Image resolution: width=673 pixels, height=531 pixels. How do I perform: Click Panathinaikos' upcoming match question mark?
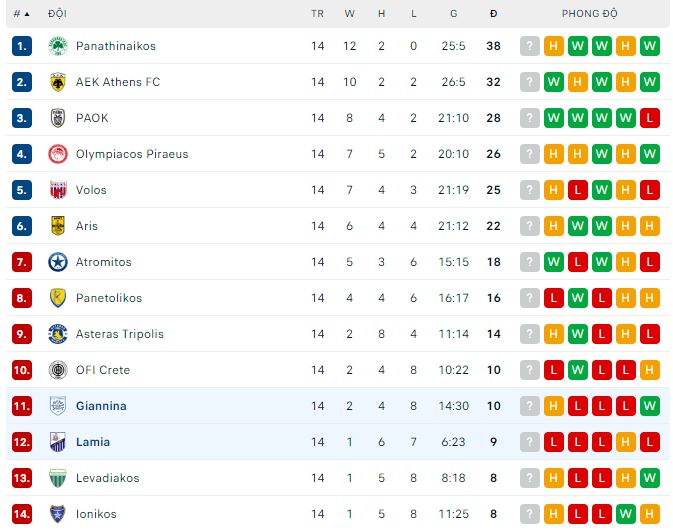click(x=530, y=46)
